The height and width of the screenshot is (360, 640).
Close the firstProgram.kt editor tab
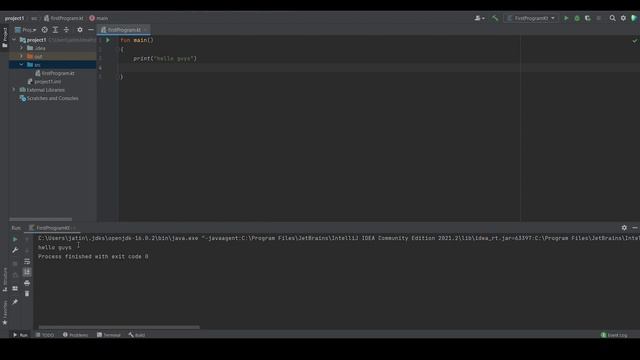(x=146, y=30)
